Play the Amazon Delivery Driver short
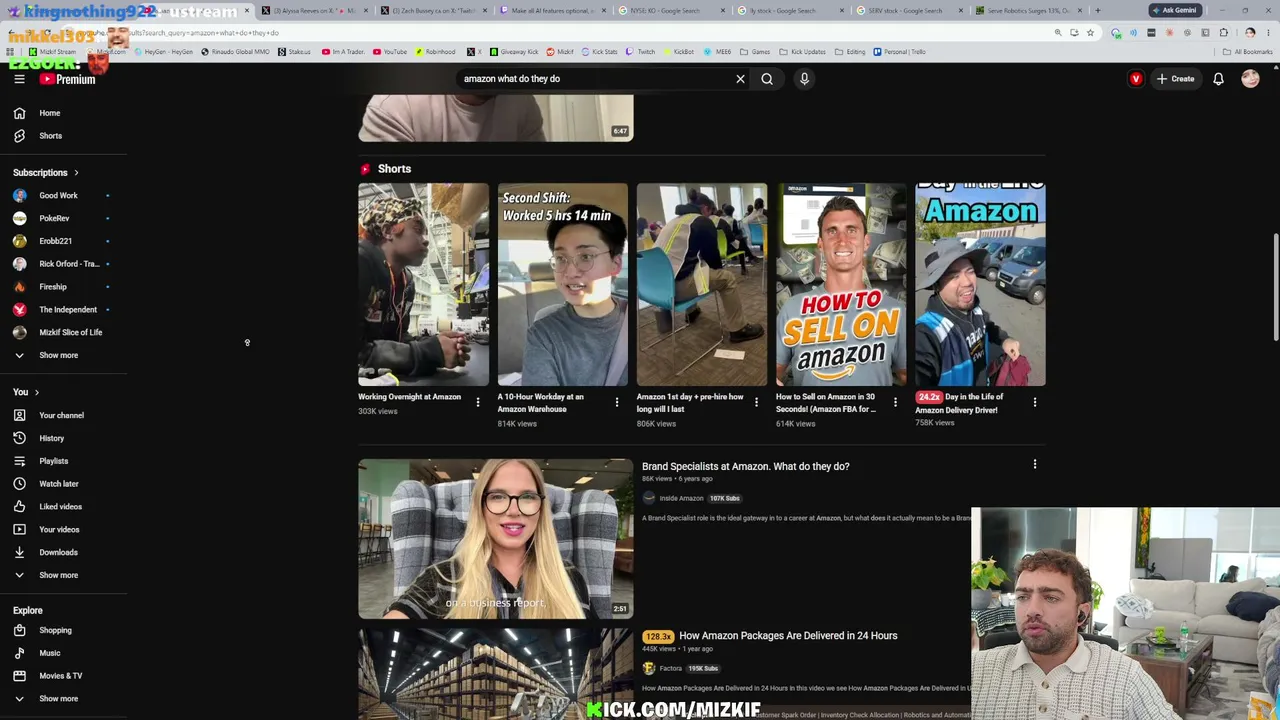Screen dimensions: 1280x720 coord(980,284)
